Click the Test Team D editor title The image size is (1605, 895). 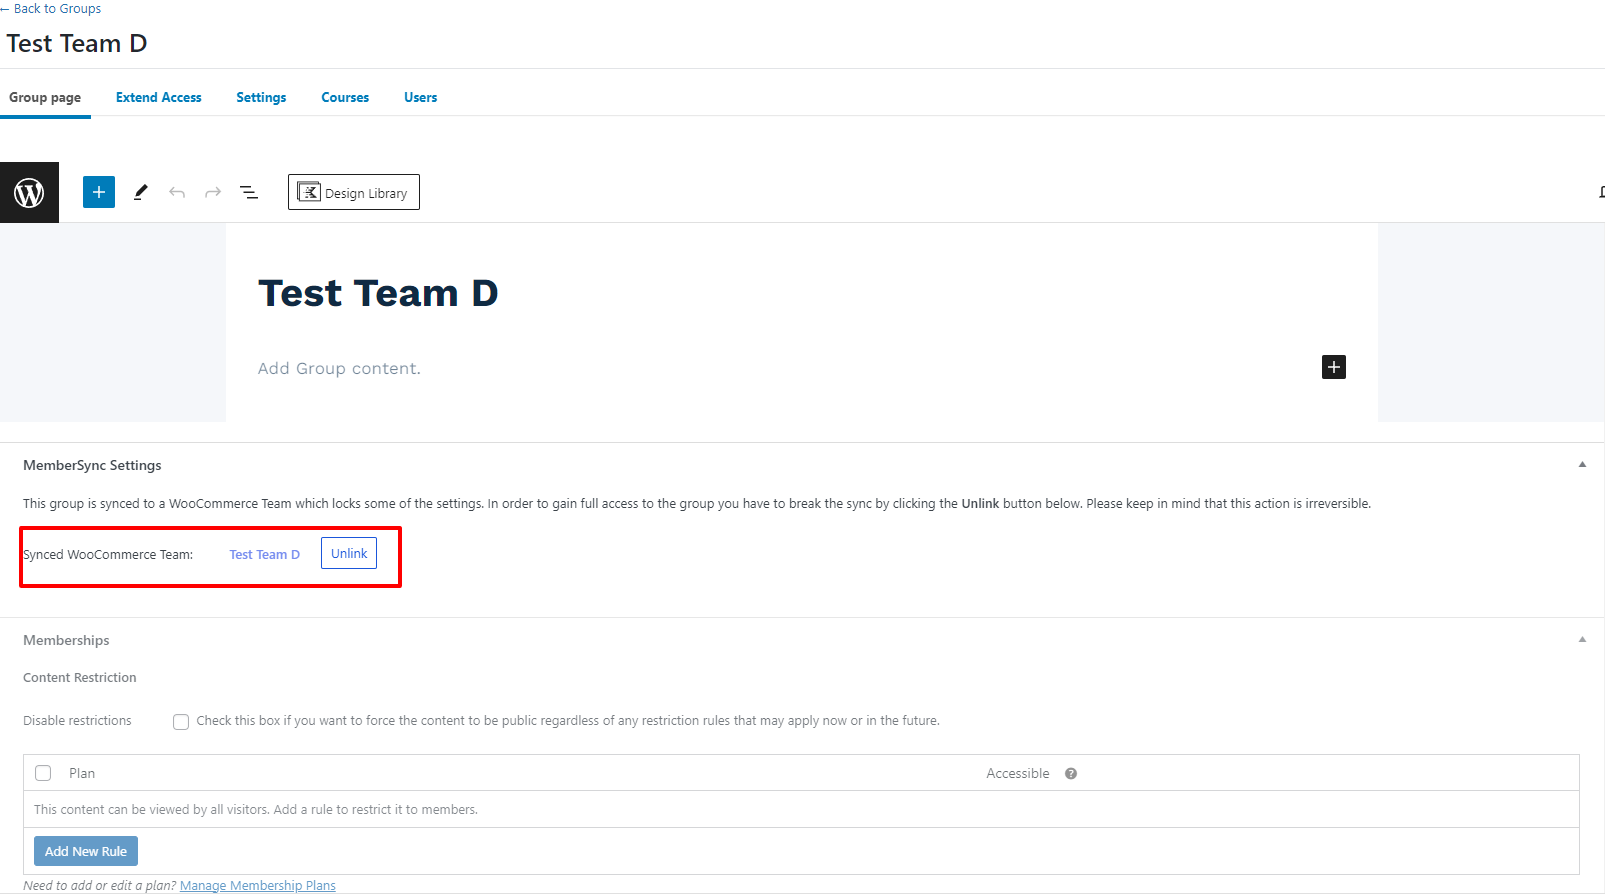378,293
